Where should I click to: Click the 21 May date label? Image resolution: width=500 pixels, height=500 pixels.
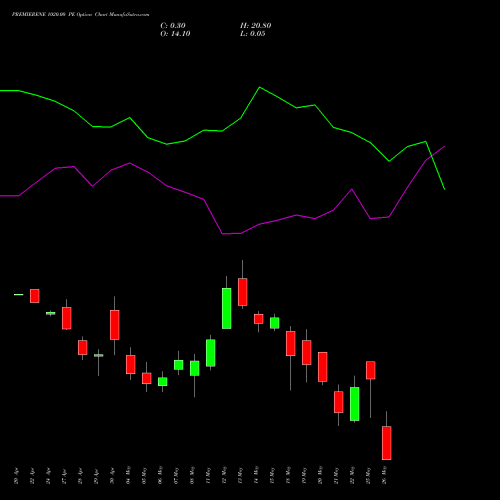click(337, 476)
